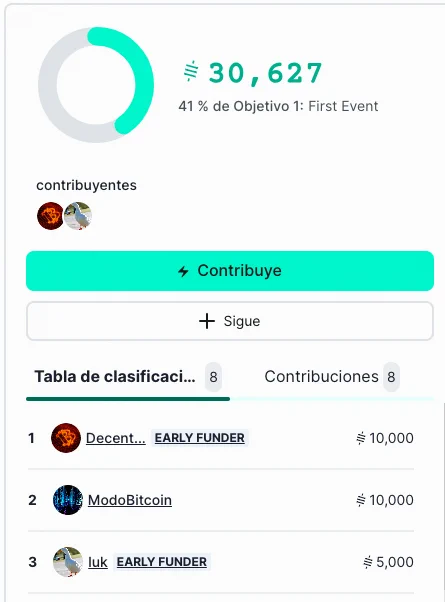Open the ModoBitcoin profile link
This screenshot has width=445, height=602.
130,500
